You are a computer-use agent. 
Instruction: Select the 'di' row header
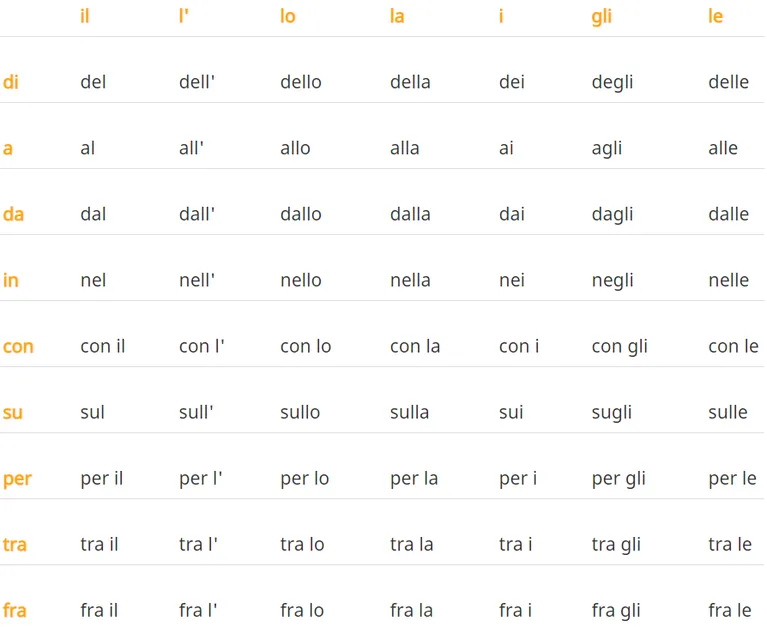click(11, 82)
